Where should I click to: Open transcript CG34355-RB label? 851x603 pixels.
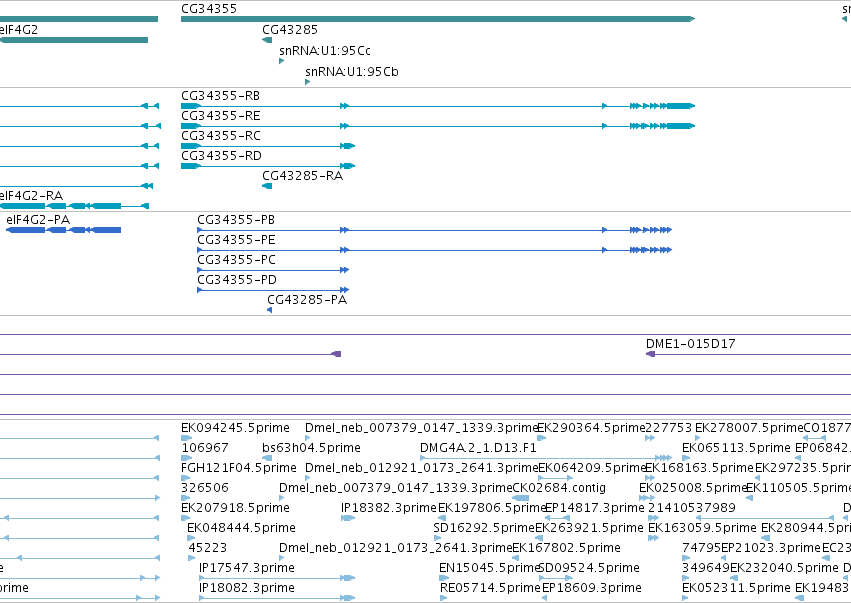(x=220, y=96)
